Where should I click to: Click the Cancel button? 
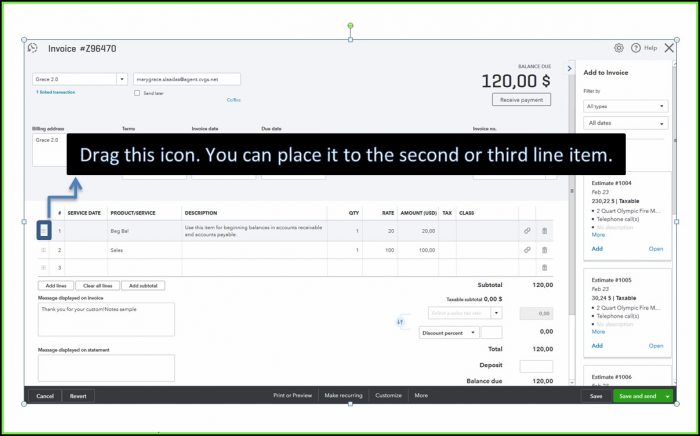click(45, 396)
